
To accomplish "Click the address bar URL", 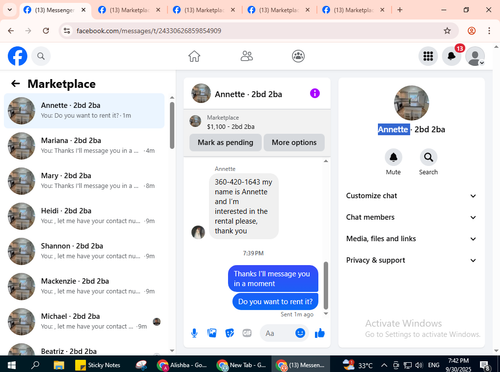I will (x=149, y=31).
